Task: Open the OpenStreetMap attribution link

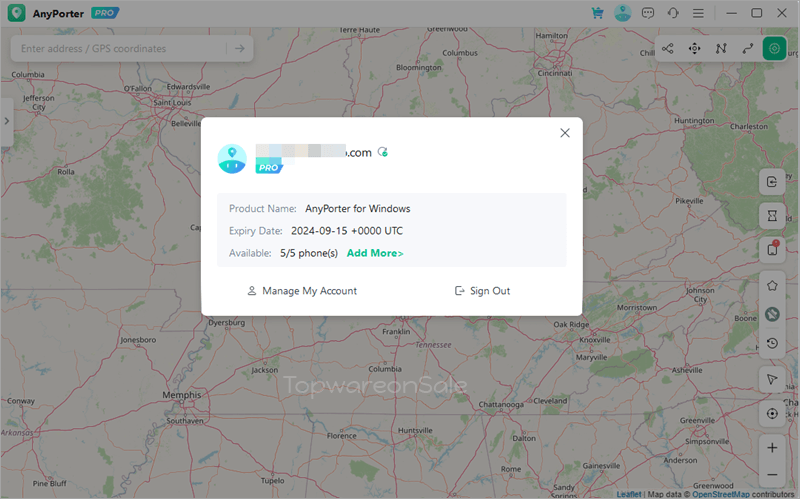Action: coord(721,494)
